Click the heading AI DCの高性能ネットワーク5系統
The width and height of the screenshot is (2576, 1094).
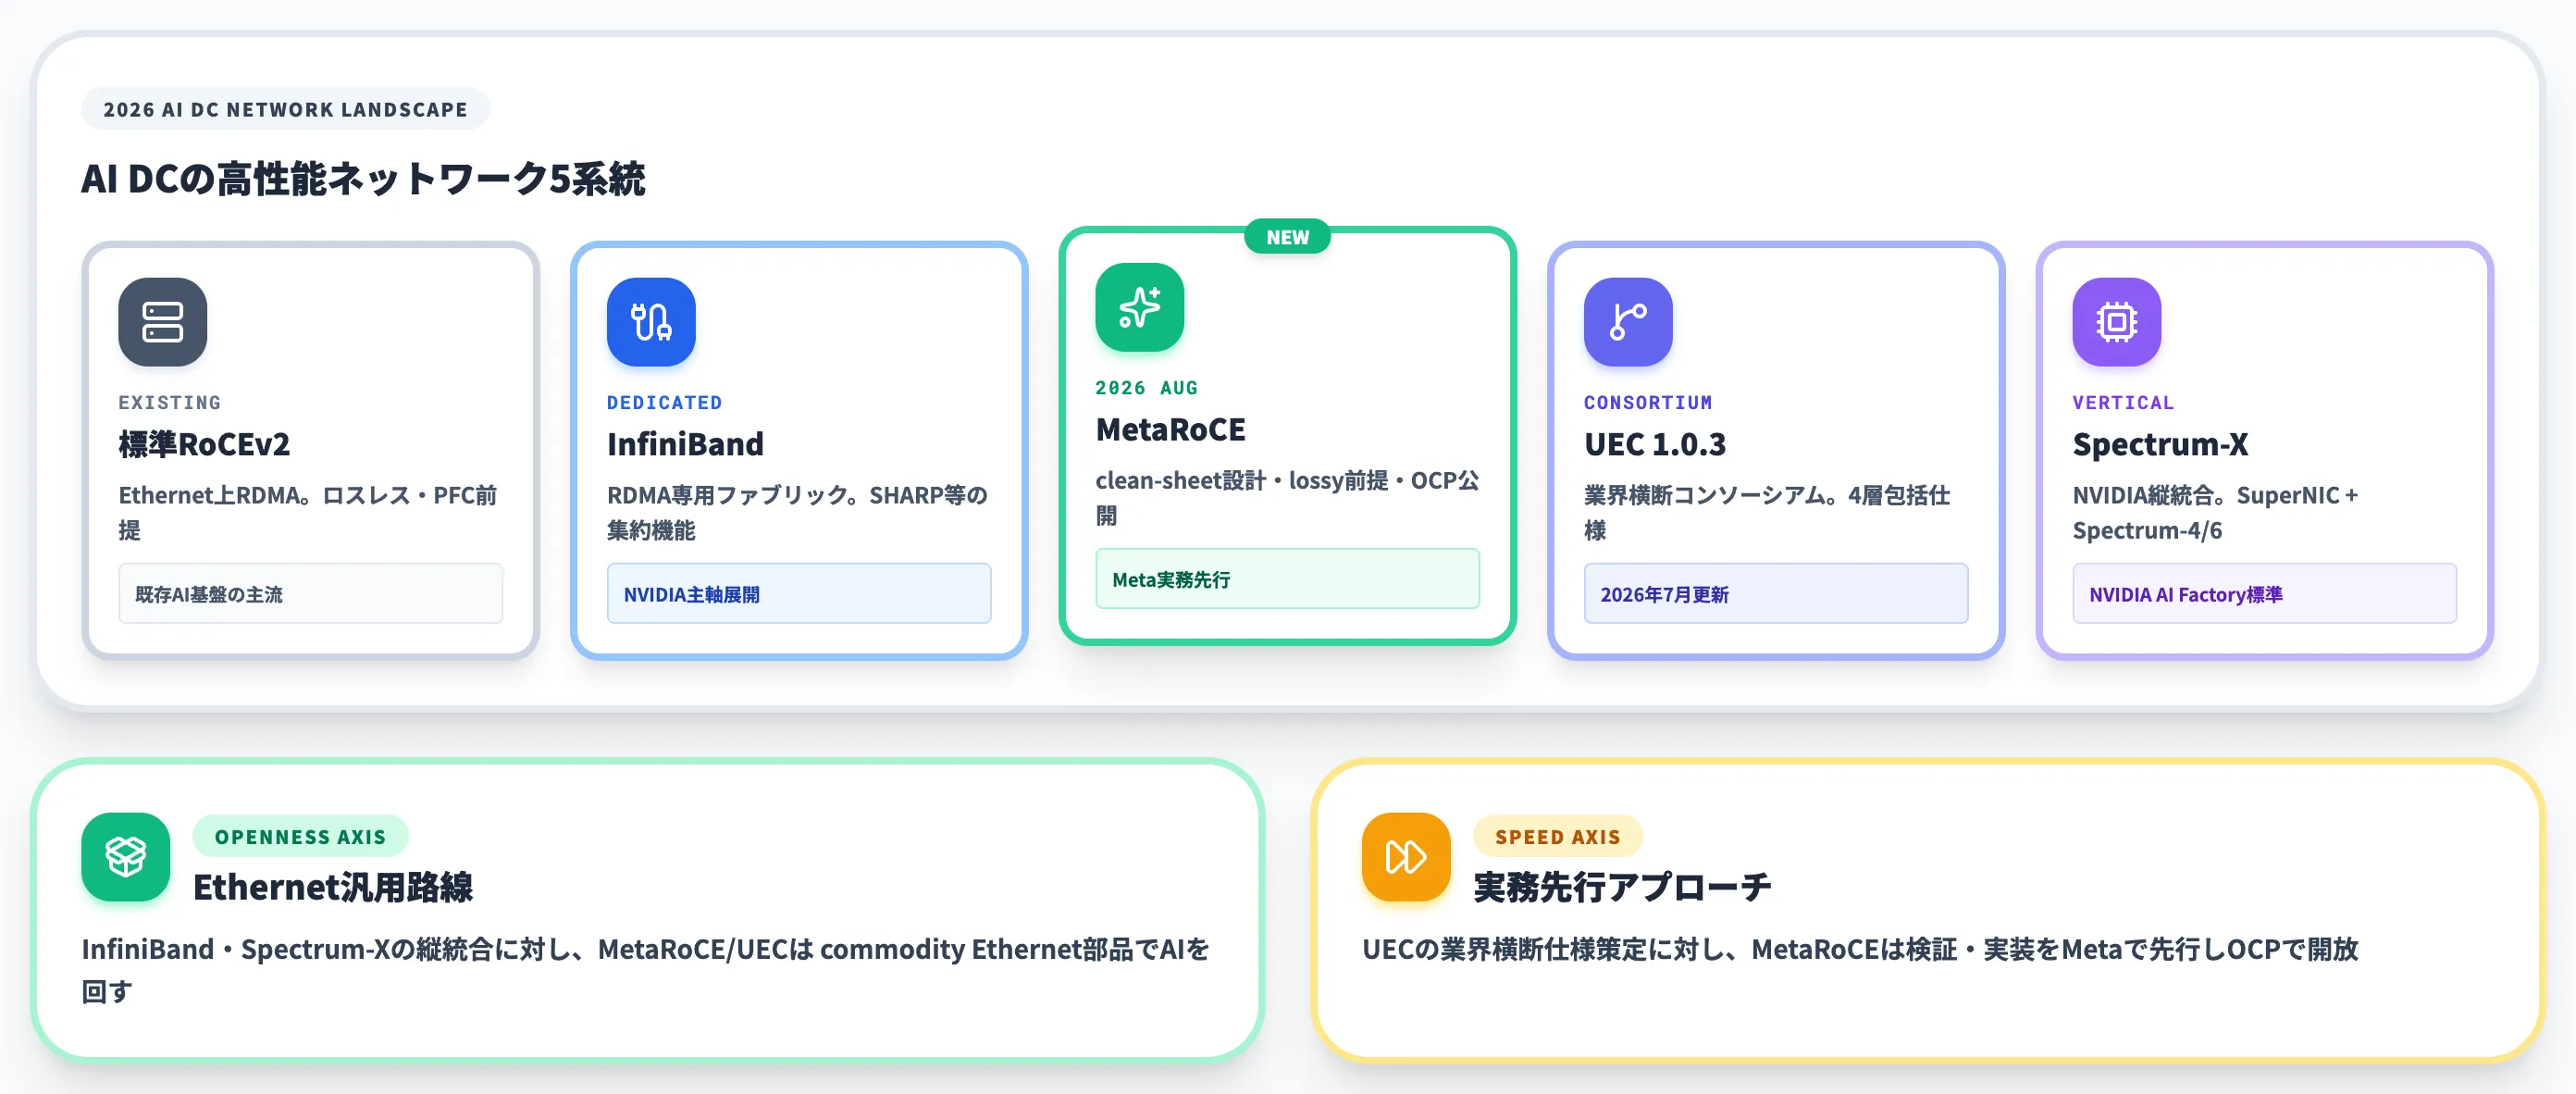click(363, 179)
